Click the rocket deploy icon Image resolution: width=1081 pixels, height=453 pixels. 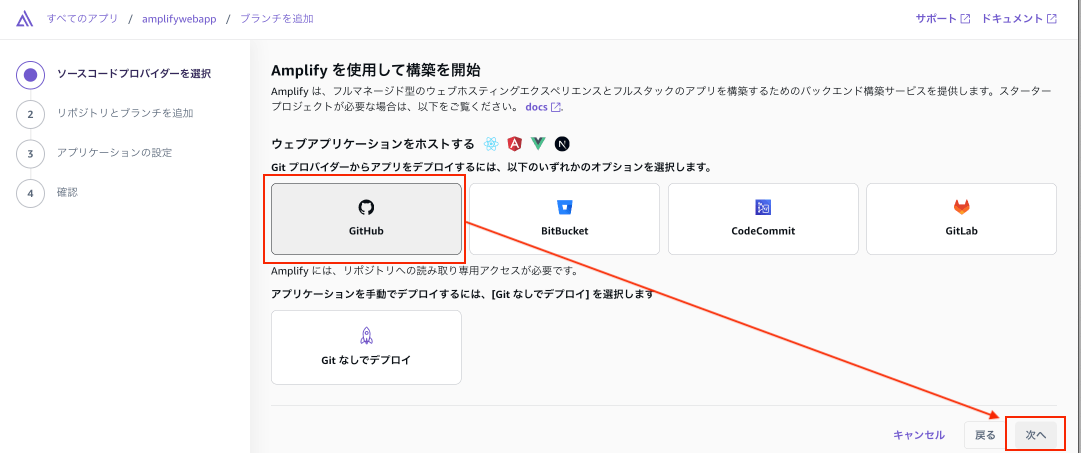(x=366, y=336)
